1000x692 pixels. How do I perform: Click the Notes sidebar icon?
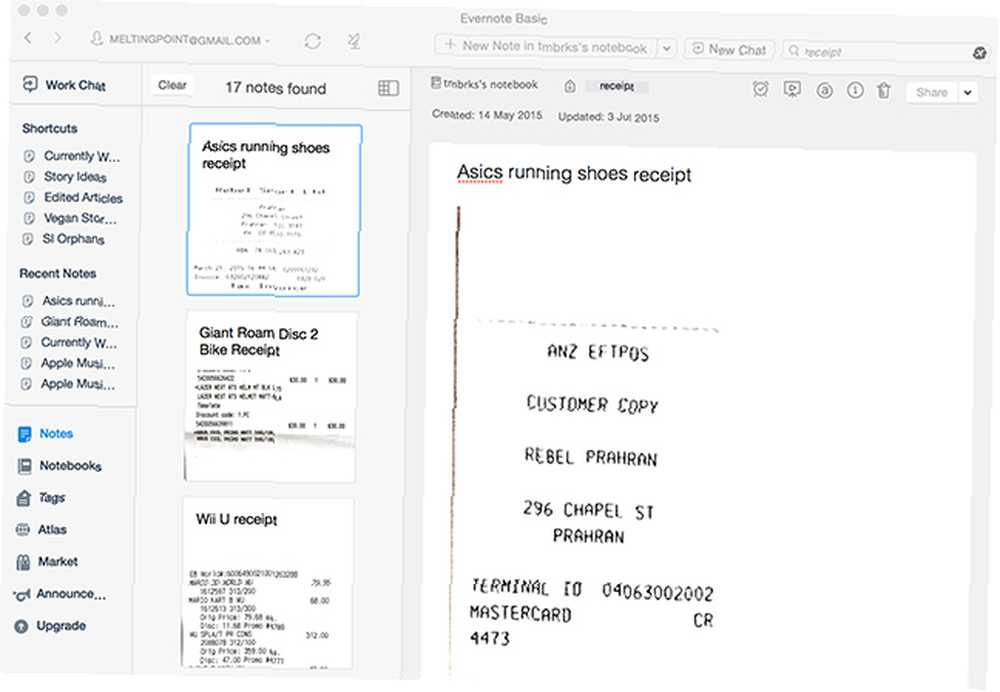click(25, 434)
